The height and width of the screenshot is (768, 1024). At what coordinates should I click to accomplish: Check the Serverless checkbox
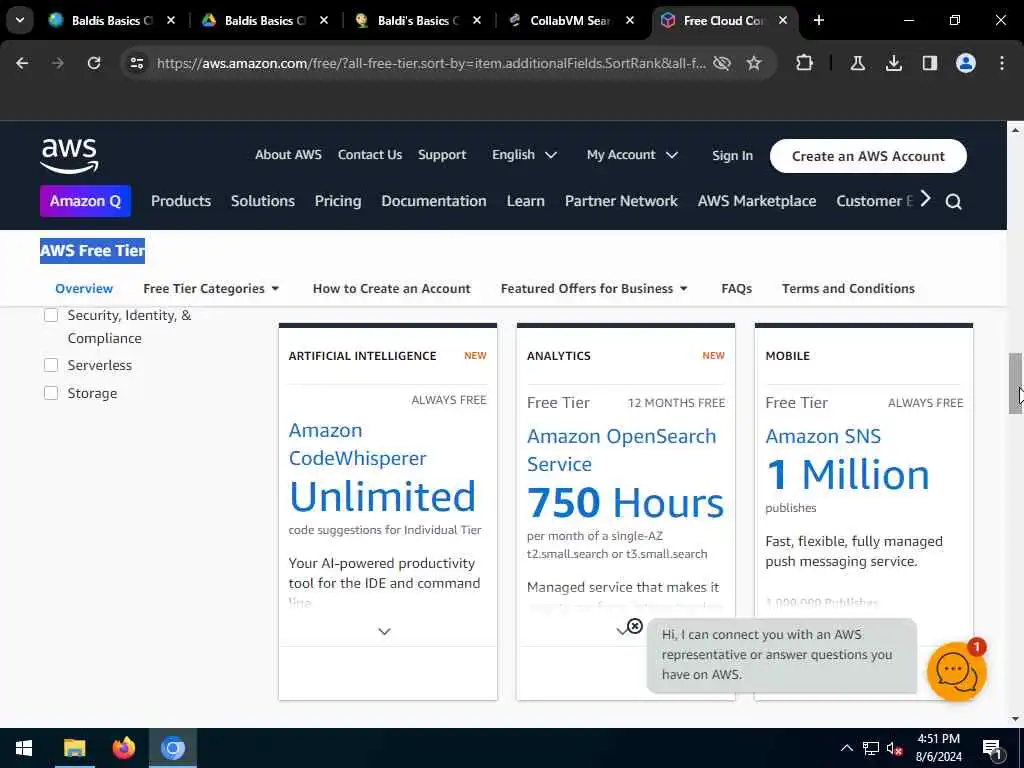point(51,365)
